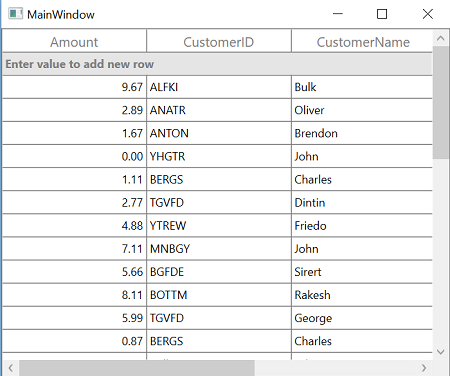The width and height of the screenshot is (450, 376).
Task: Select the CustomerID cell YTREW
Action: (219, 226)
